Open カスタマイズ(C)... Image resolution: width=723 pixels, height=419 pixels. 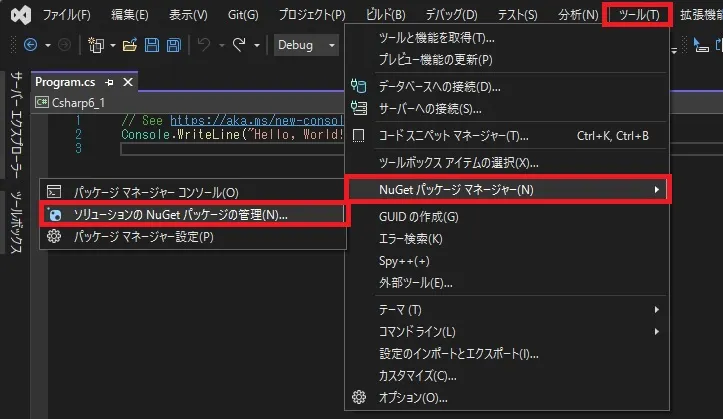(507, 376)
